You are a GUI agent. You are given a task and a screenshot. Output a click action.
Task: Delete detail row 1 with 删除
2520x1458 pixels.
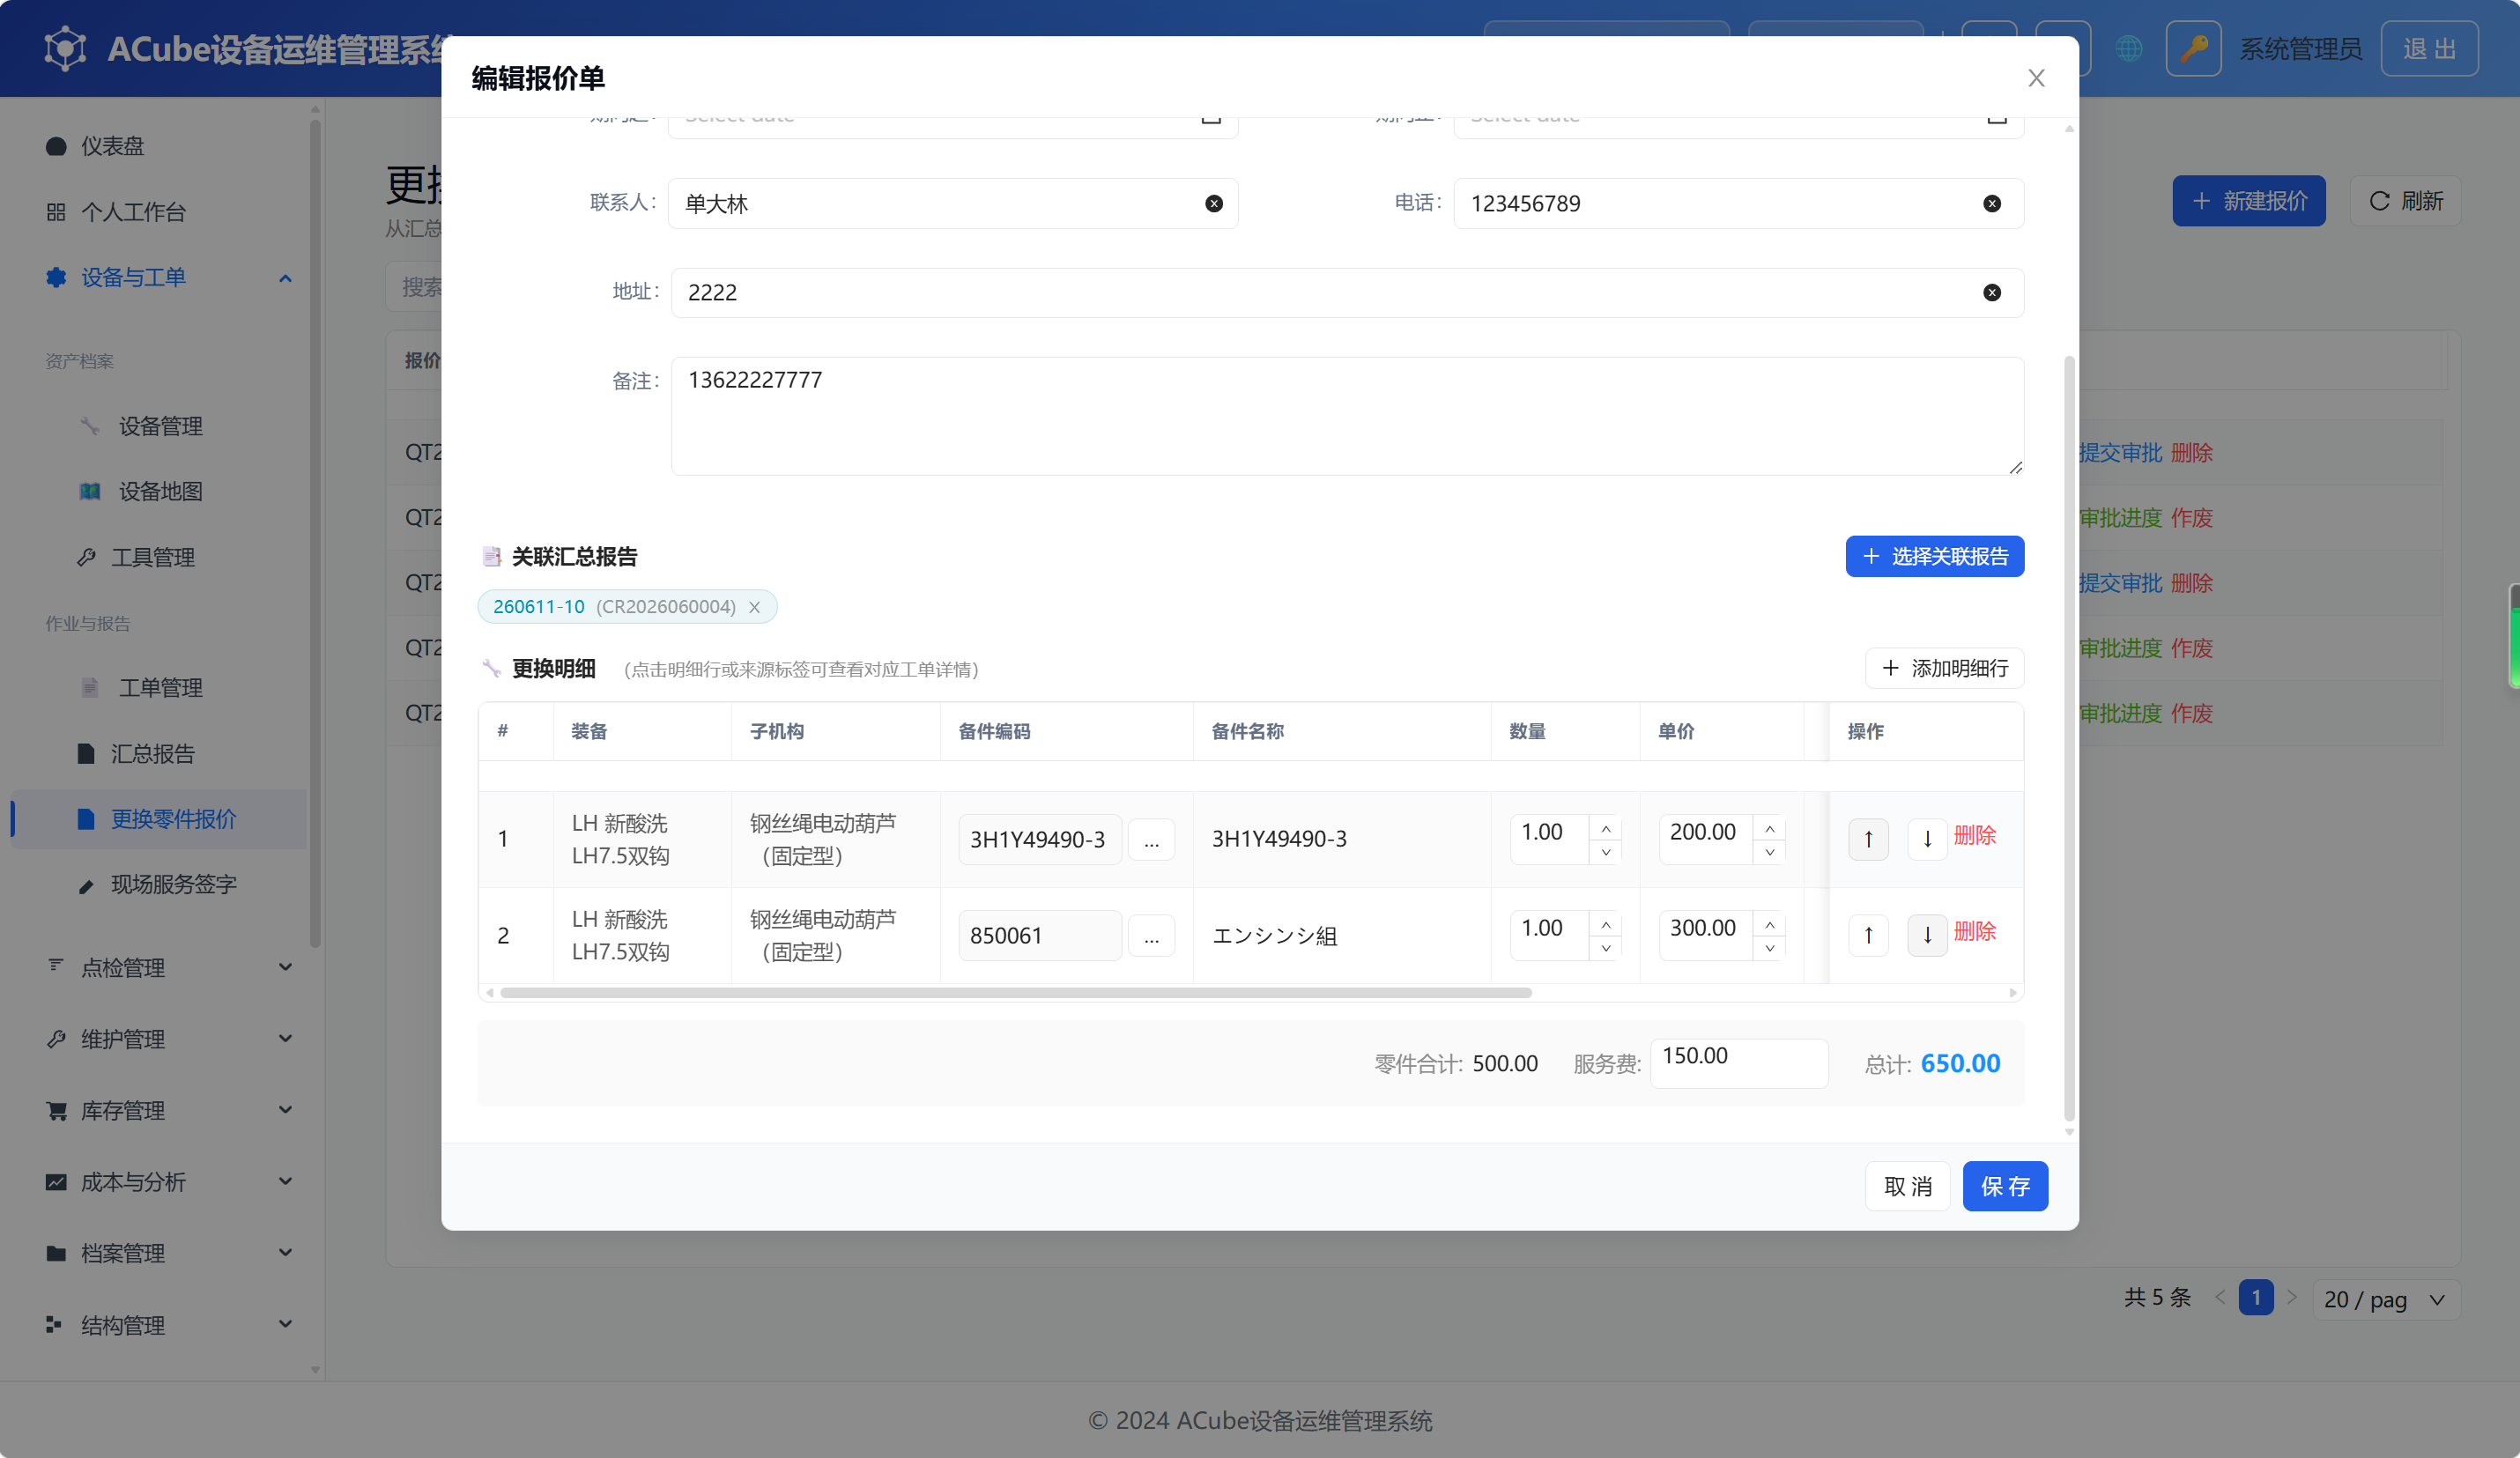(x=1974, y=836)
